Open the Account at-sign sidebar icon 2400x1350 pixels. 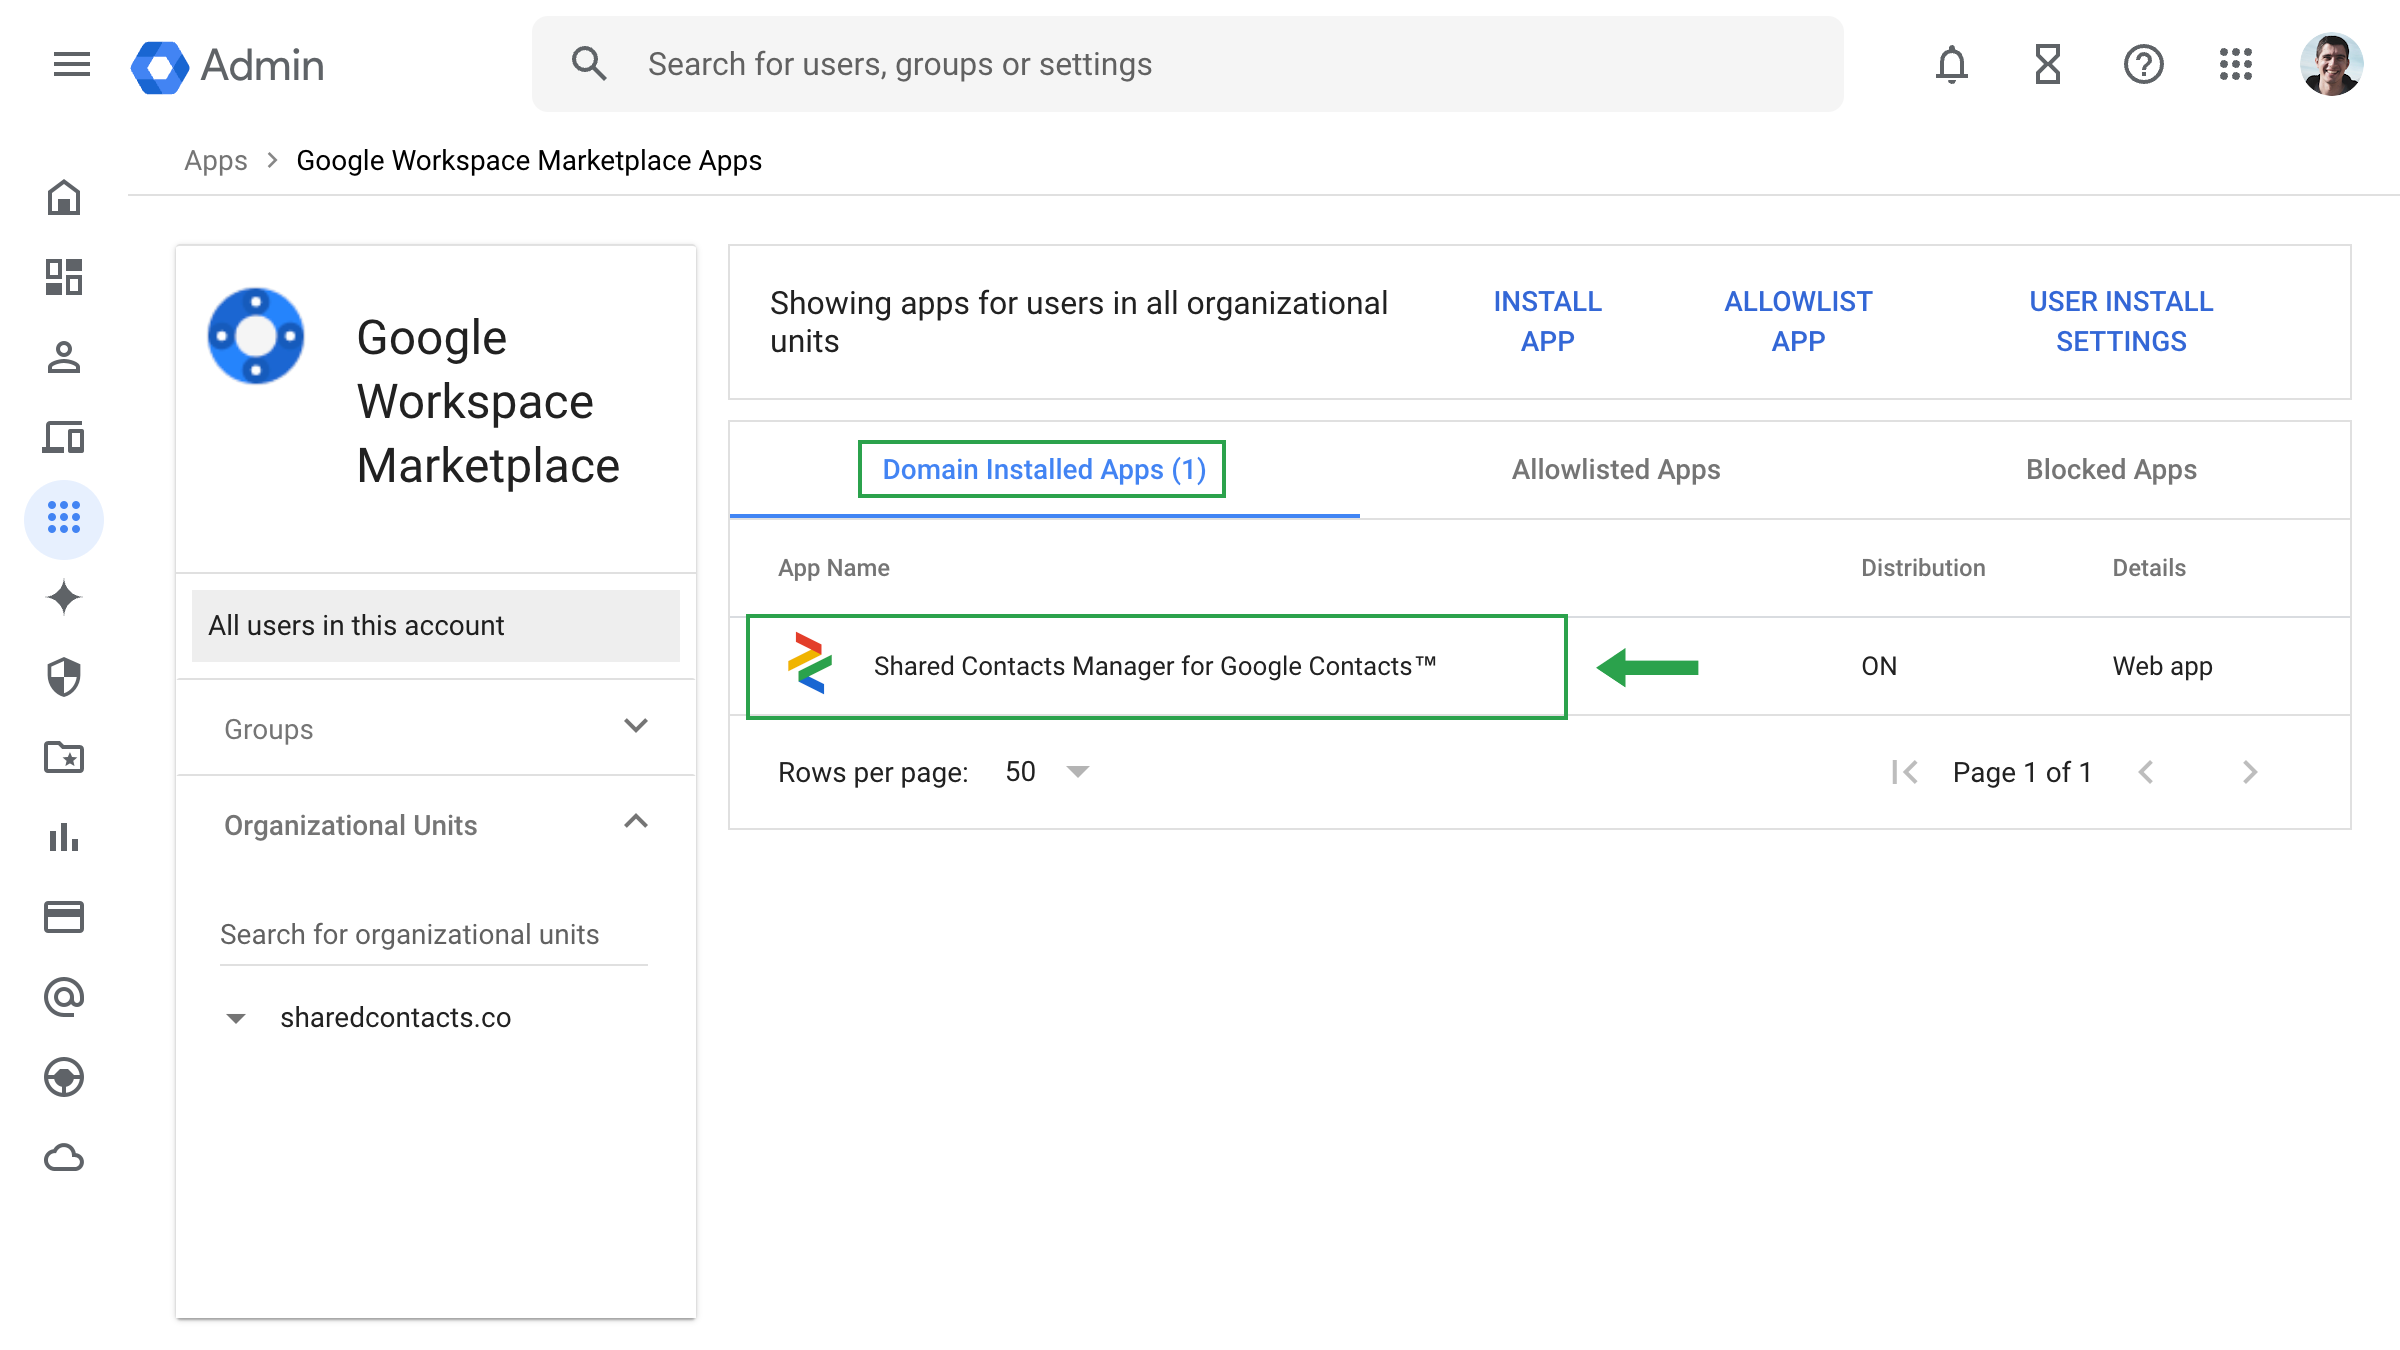[x=64, y=997]
